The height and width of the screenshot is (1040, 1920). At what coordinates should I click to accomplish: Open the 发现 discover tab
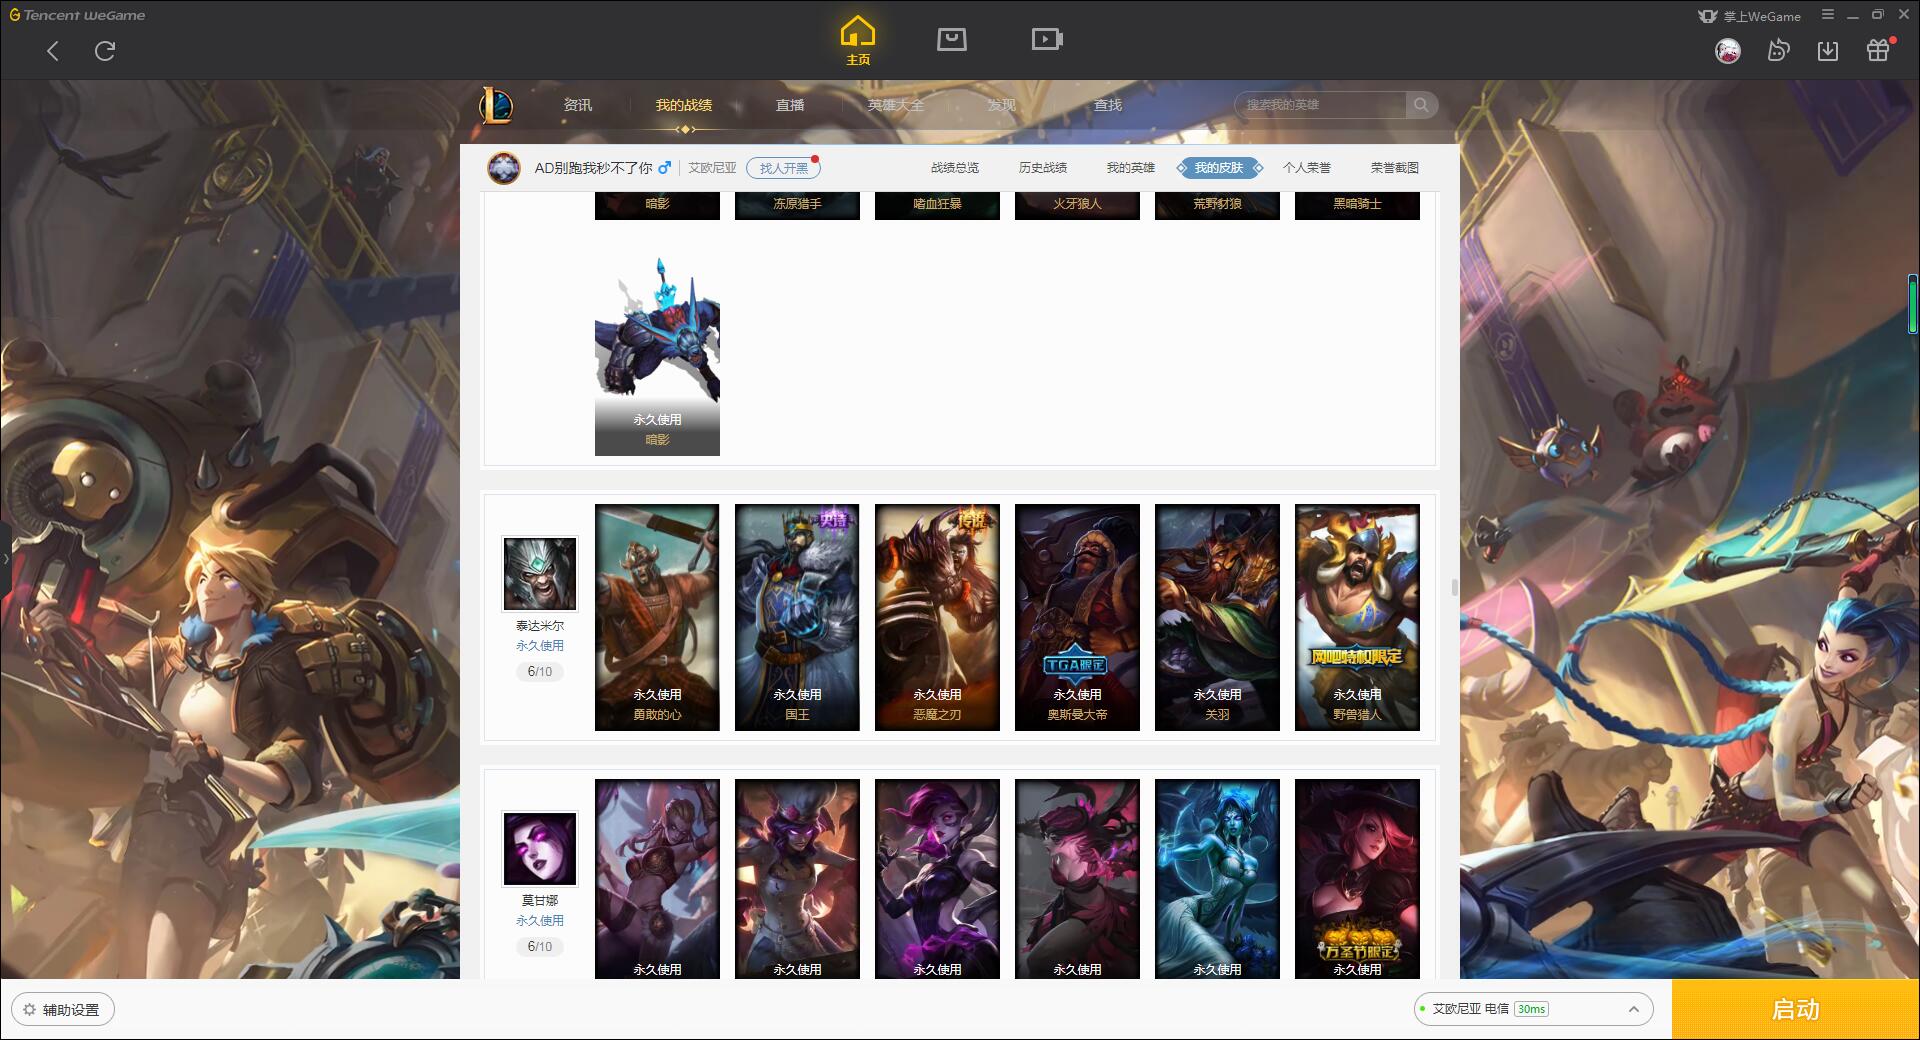pyautogui.click(x=1002, y=105)
